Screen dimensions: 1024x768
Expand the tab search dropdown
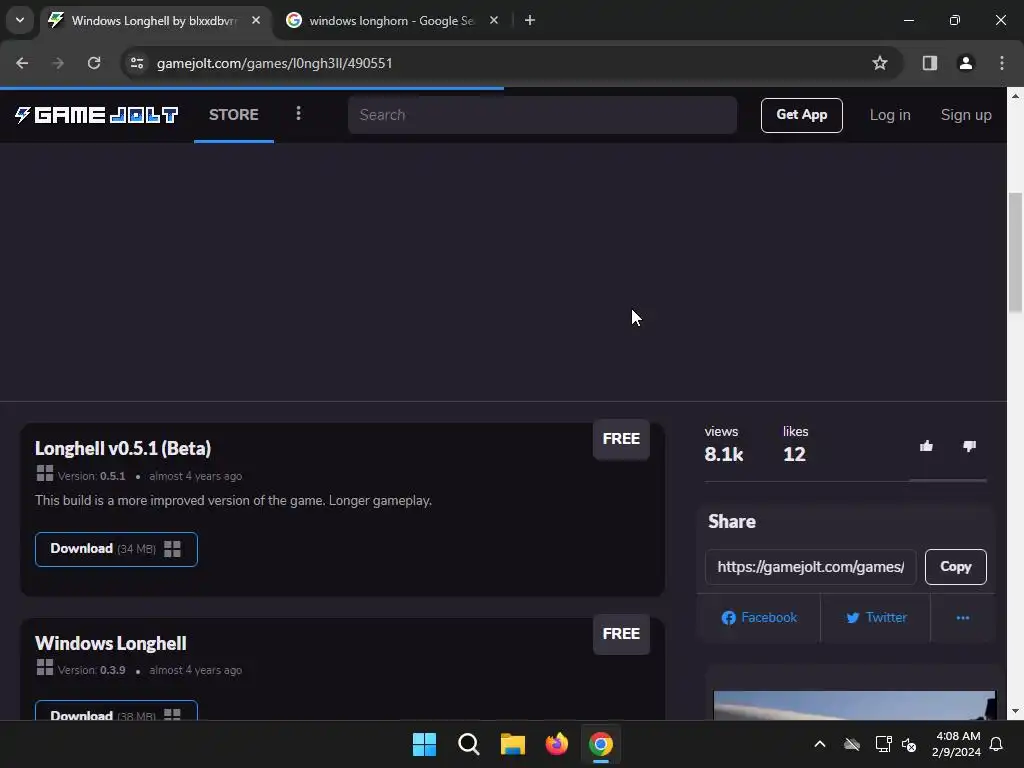coord(20,20)
